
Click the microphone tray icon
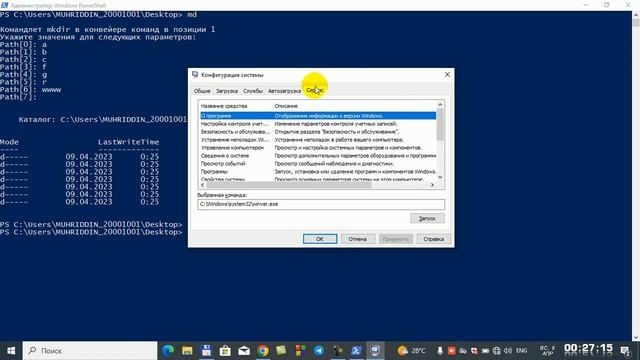440,351
